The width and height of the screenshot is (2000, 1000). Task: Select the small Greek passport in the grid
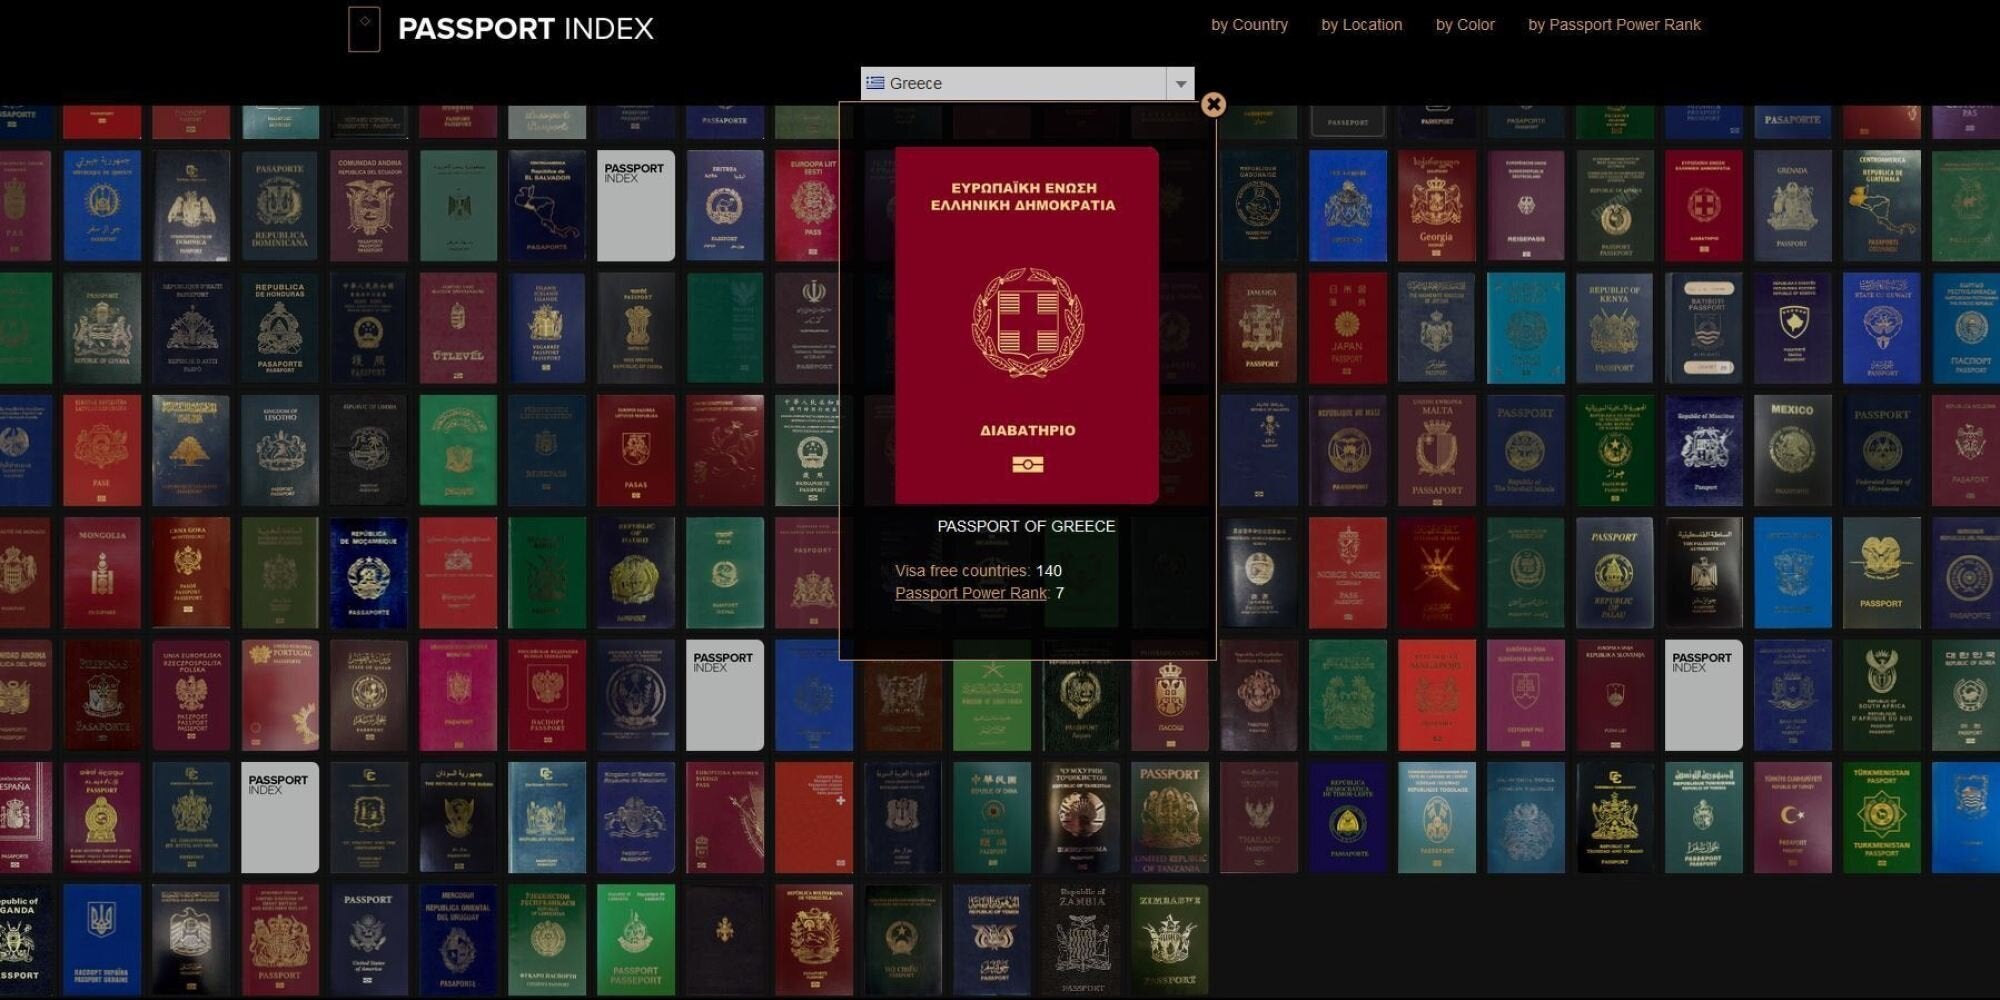tap(1703, 206)
